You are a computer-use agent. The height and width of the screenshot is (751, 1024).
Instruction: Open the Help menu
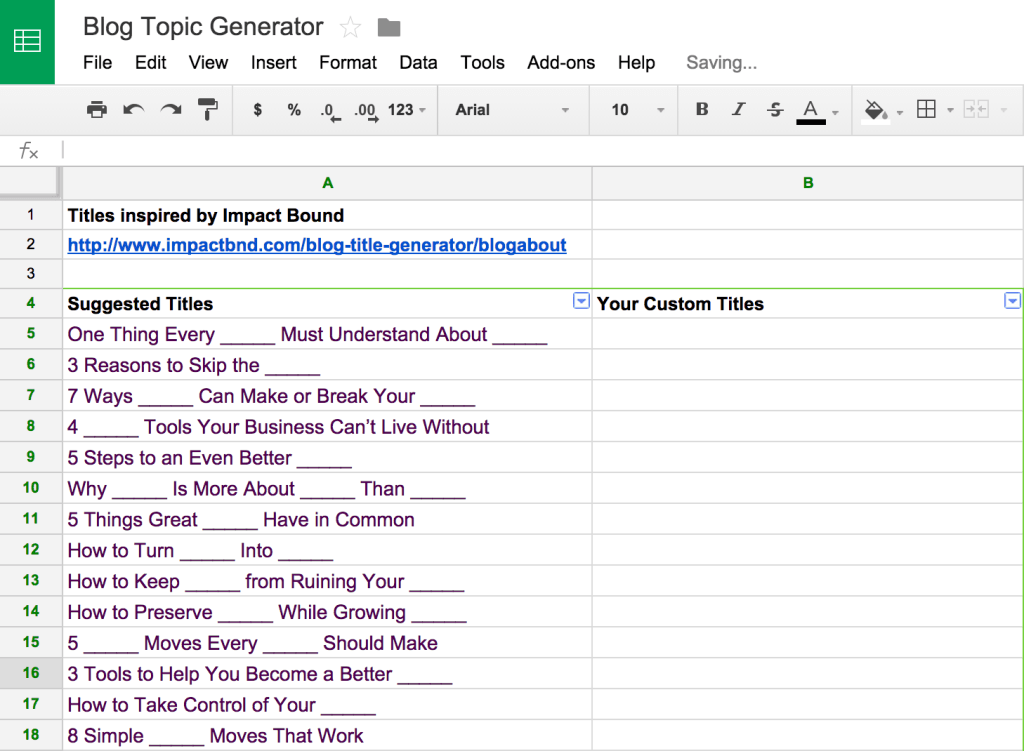(x=637, y=63)
